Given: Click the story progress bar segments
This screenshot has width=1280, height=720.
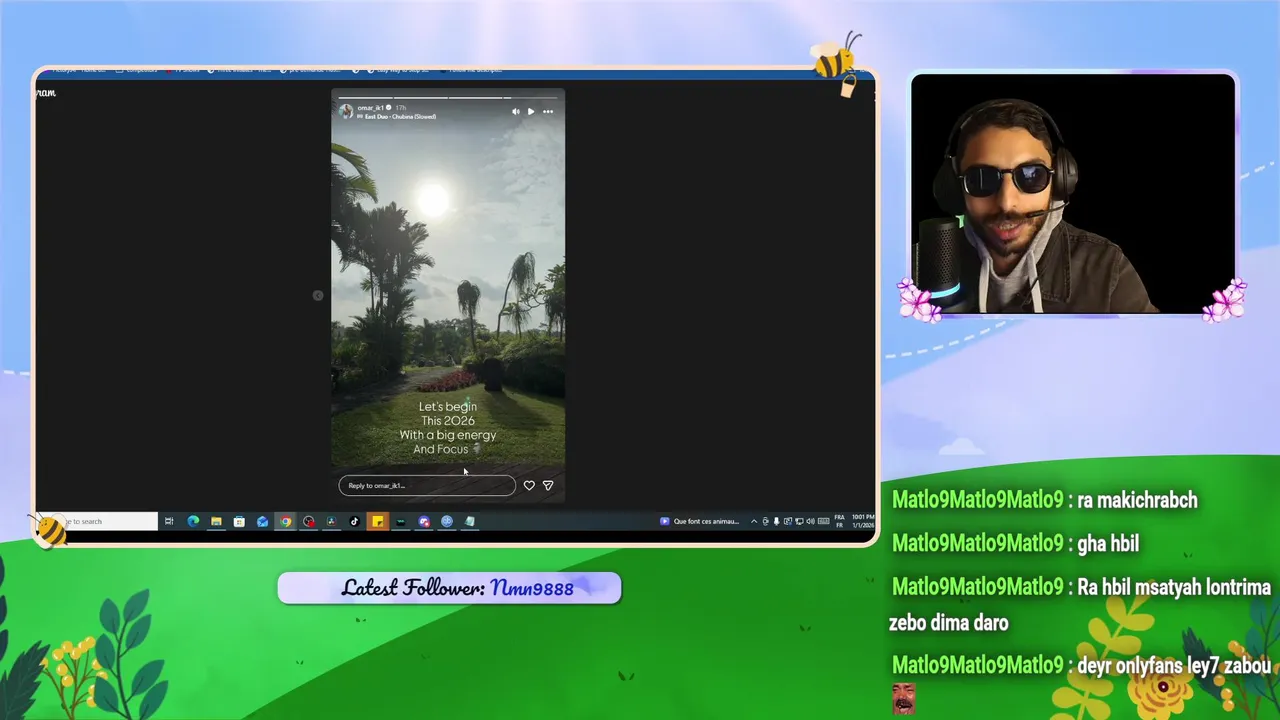Looking at the screenshot, I should tap(448, 97).
